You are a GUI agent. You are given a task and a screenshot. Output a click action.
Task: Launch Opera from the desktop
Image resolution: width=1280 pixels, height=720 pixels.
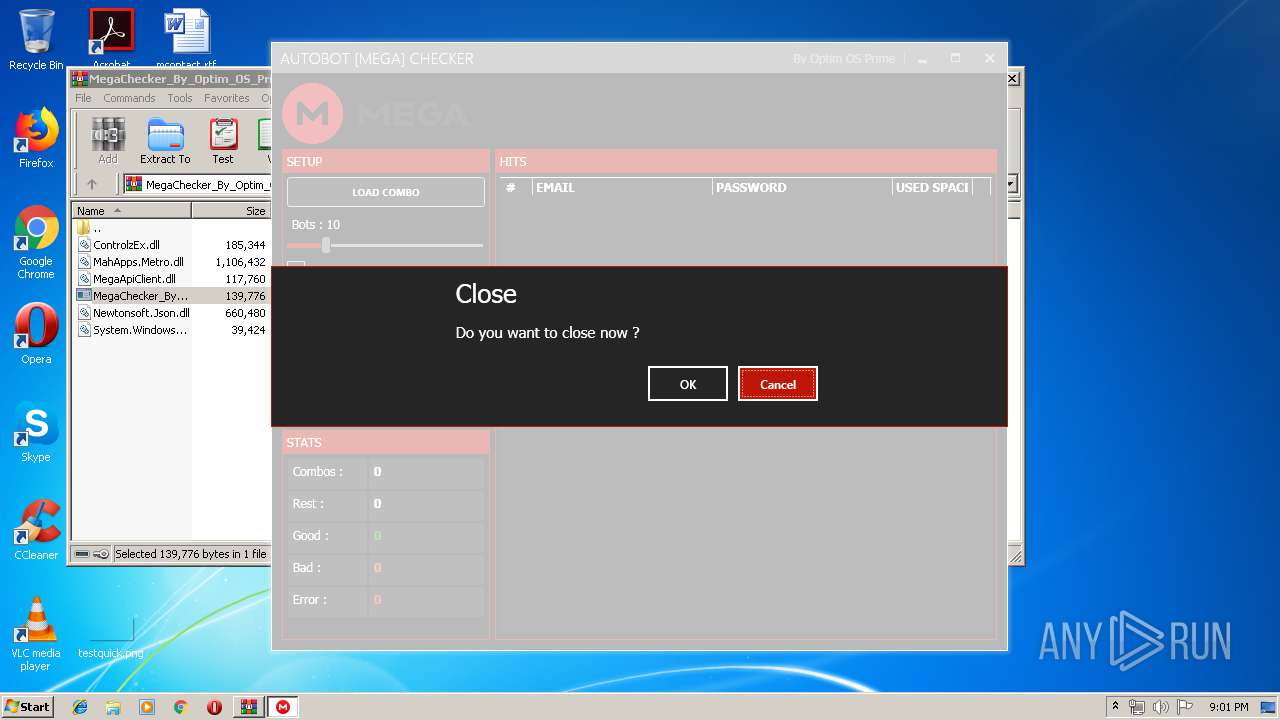point(36,334)
